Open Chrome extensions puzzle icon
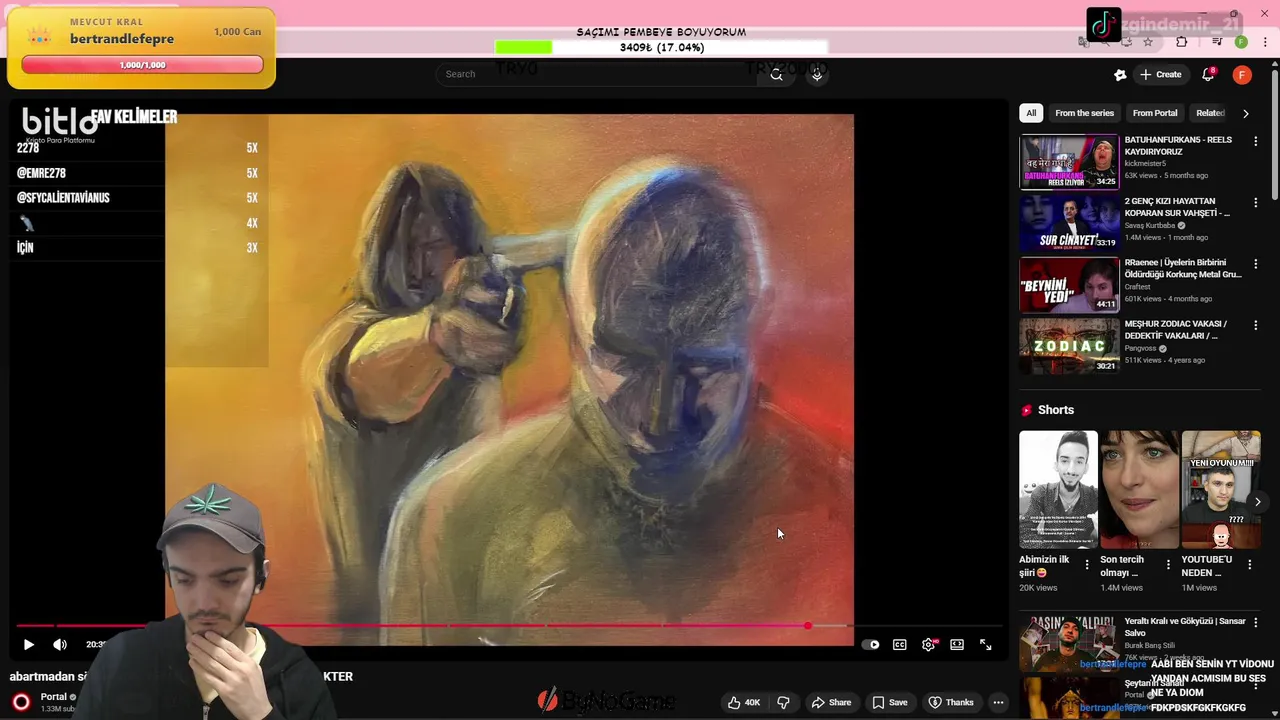Image resolution: width=1280 pixels, height=720 pixels. coord(1182,42)
